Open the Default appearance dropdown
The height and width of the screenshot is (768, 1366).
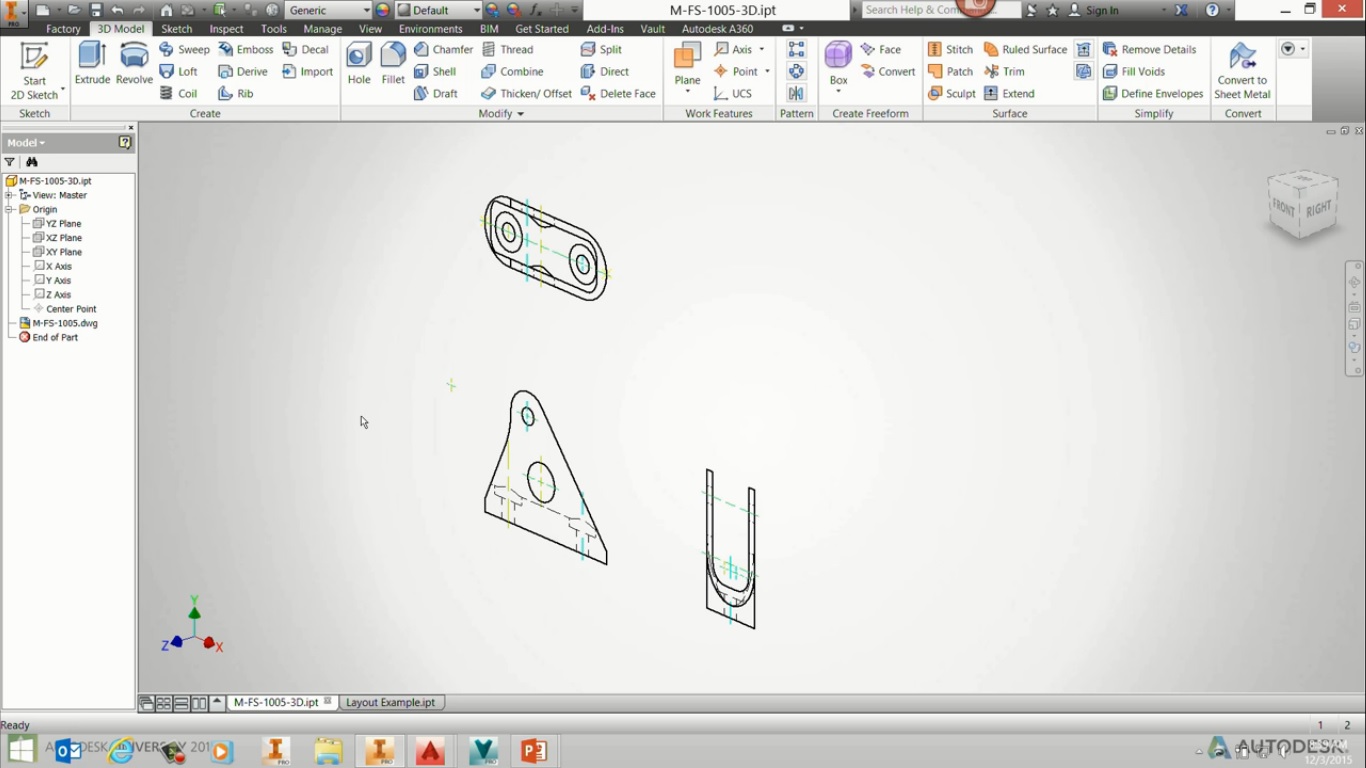click(x=476, y=10)
